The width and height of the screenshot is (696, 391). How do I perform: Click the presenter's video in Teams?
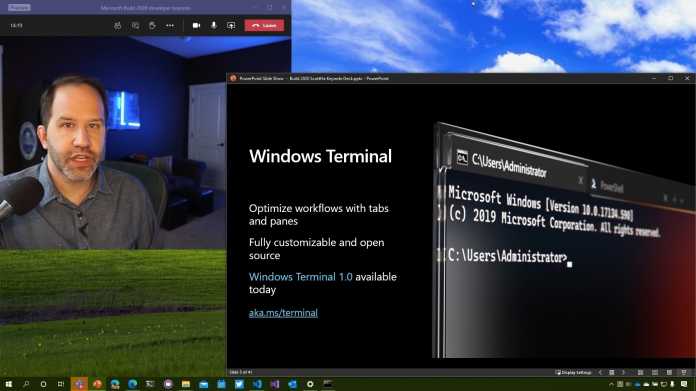click(x=113, y=143)
